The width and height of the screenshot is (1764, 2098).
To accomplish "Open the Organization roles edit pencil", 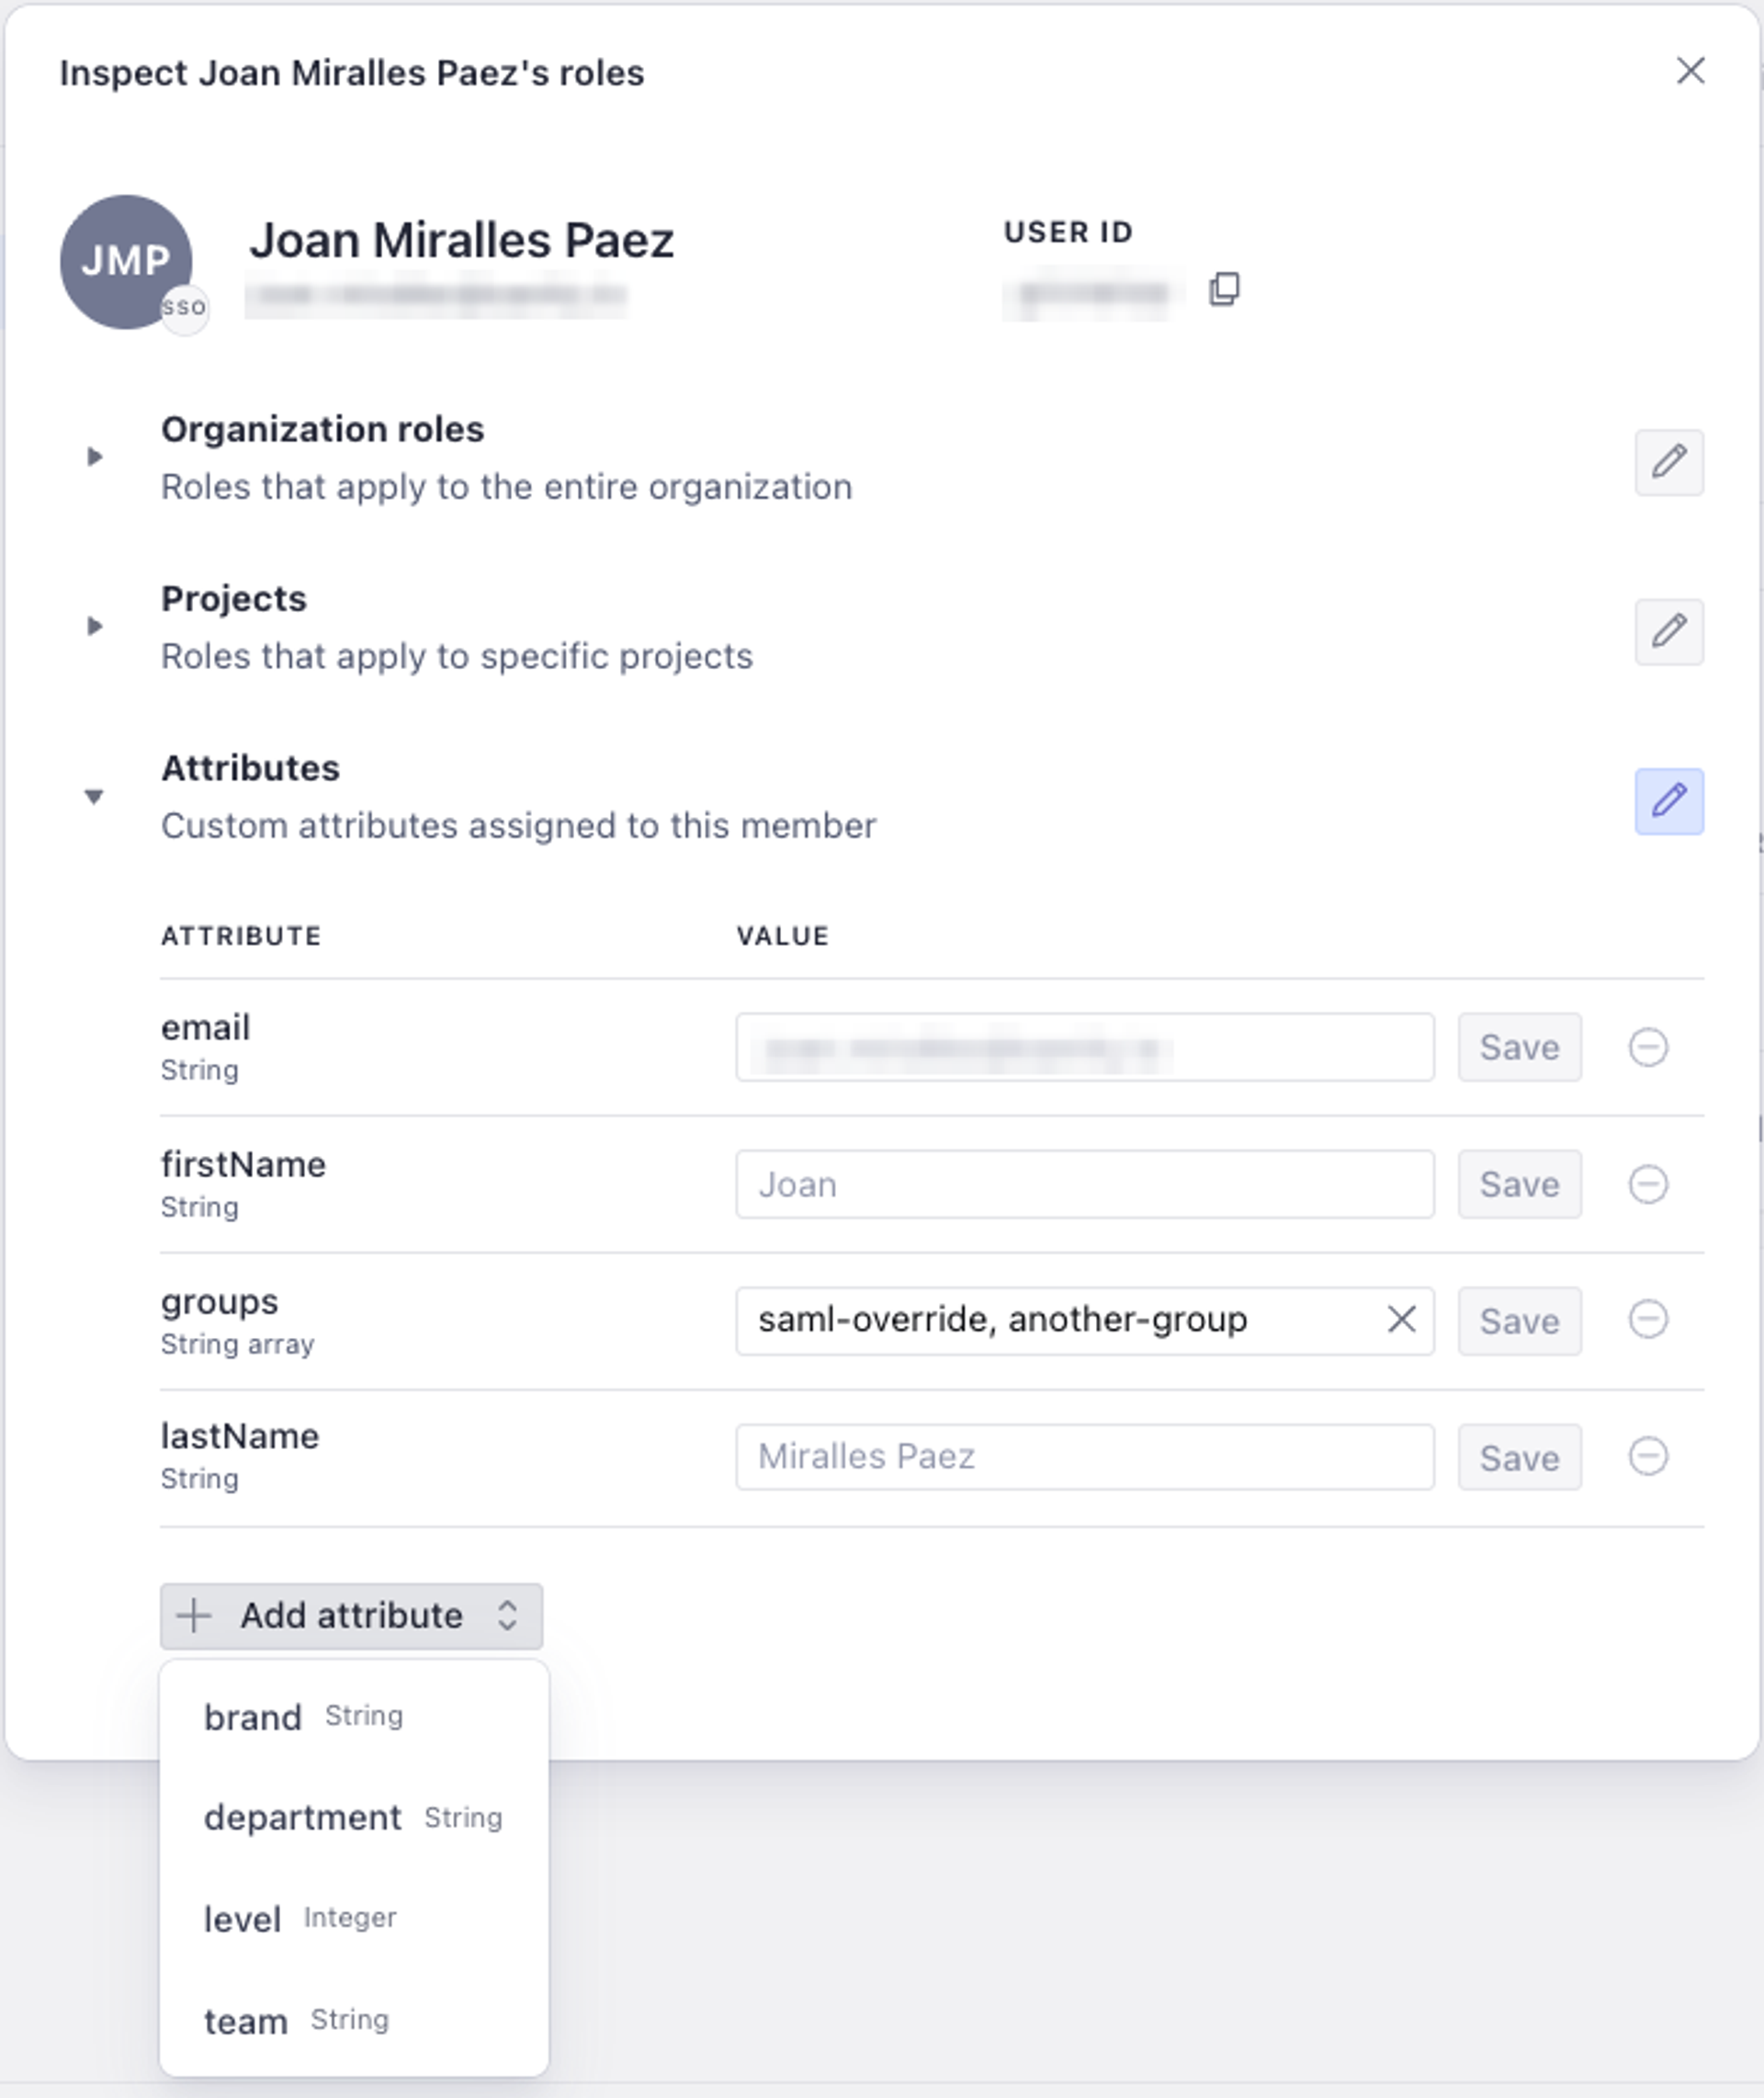I will point(1670,461).
